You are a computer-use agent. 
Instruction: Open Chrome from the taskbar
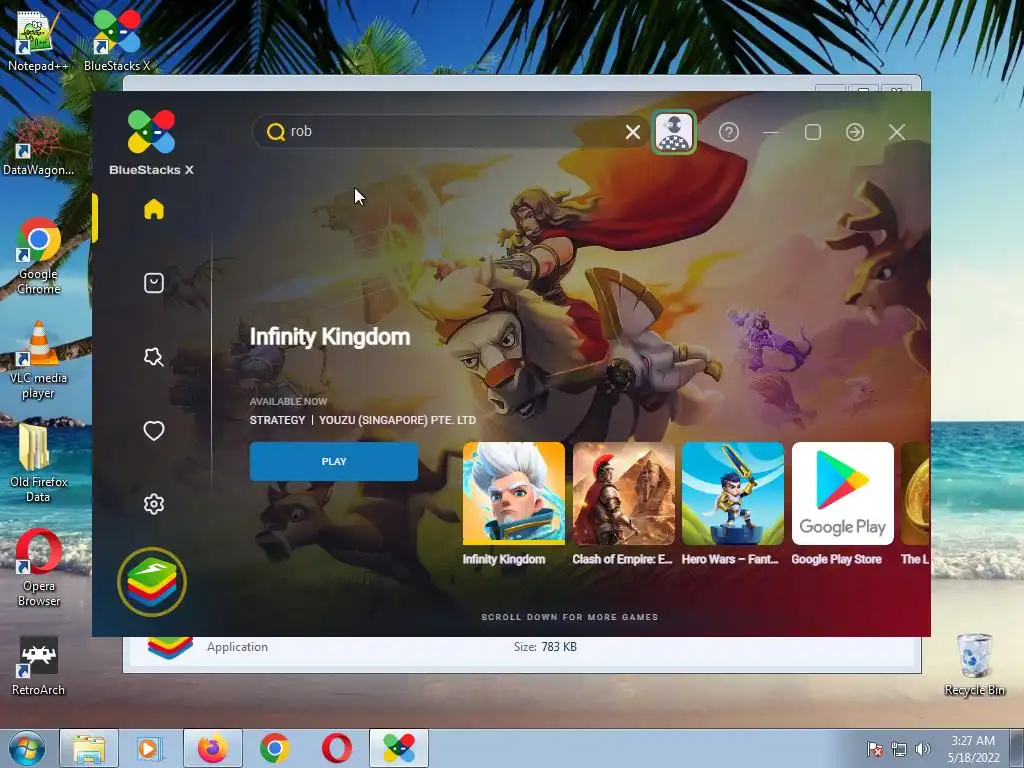pos(275,748)
